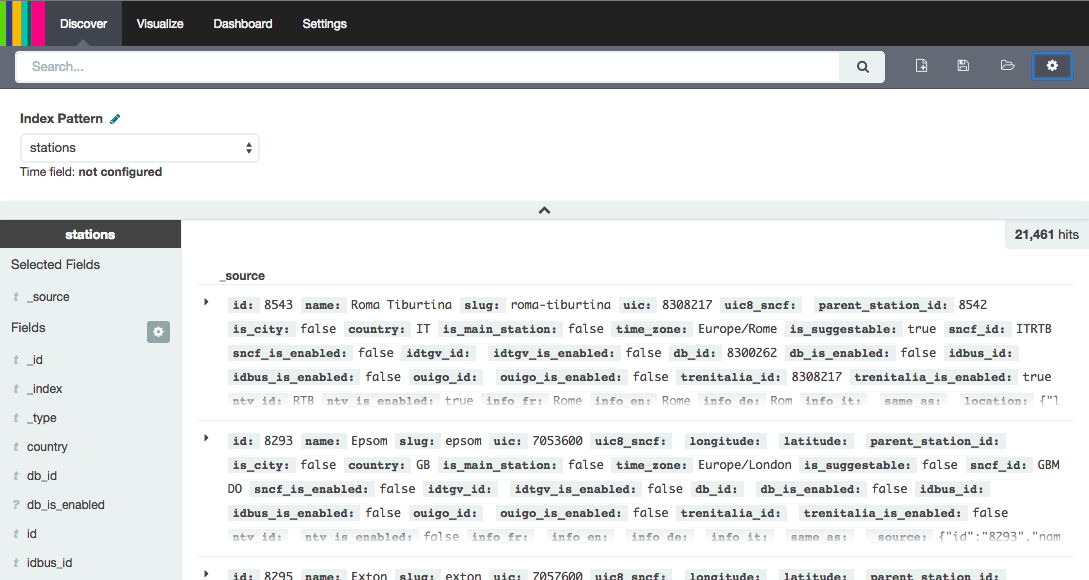Click the Roma Tiburtina name value
The image size is (1089, 580).
point(401,305)
